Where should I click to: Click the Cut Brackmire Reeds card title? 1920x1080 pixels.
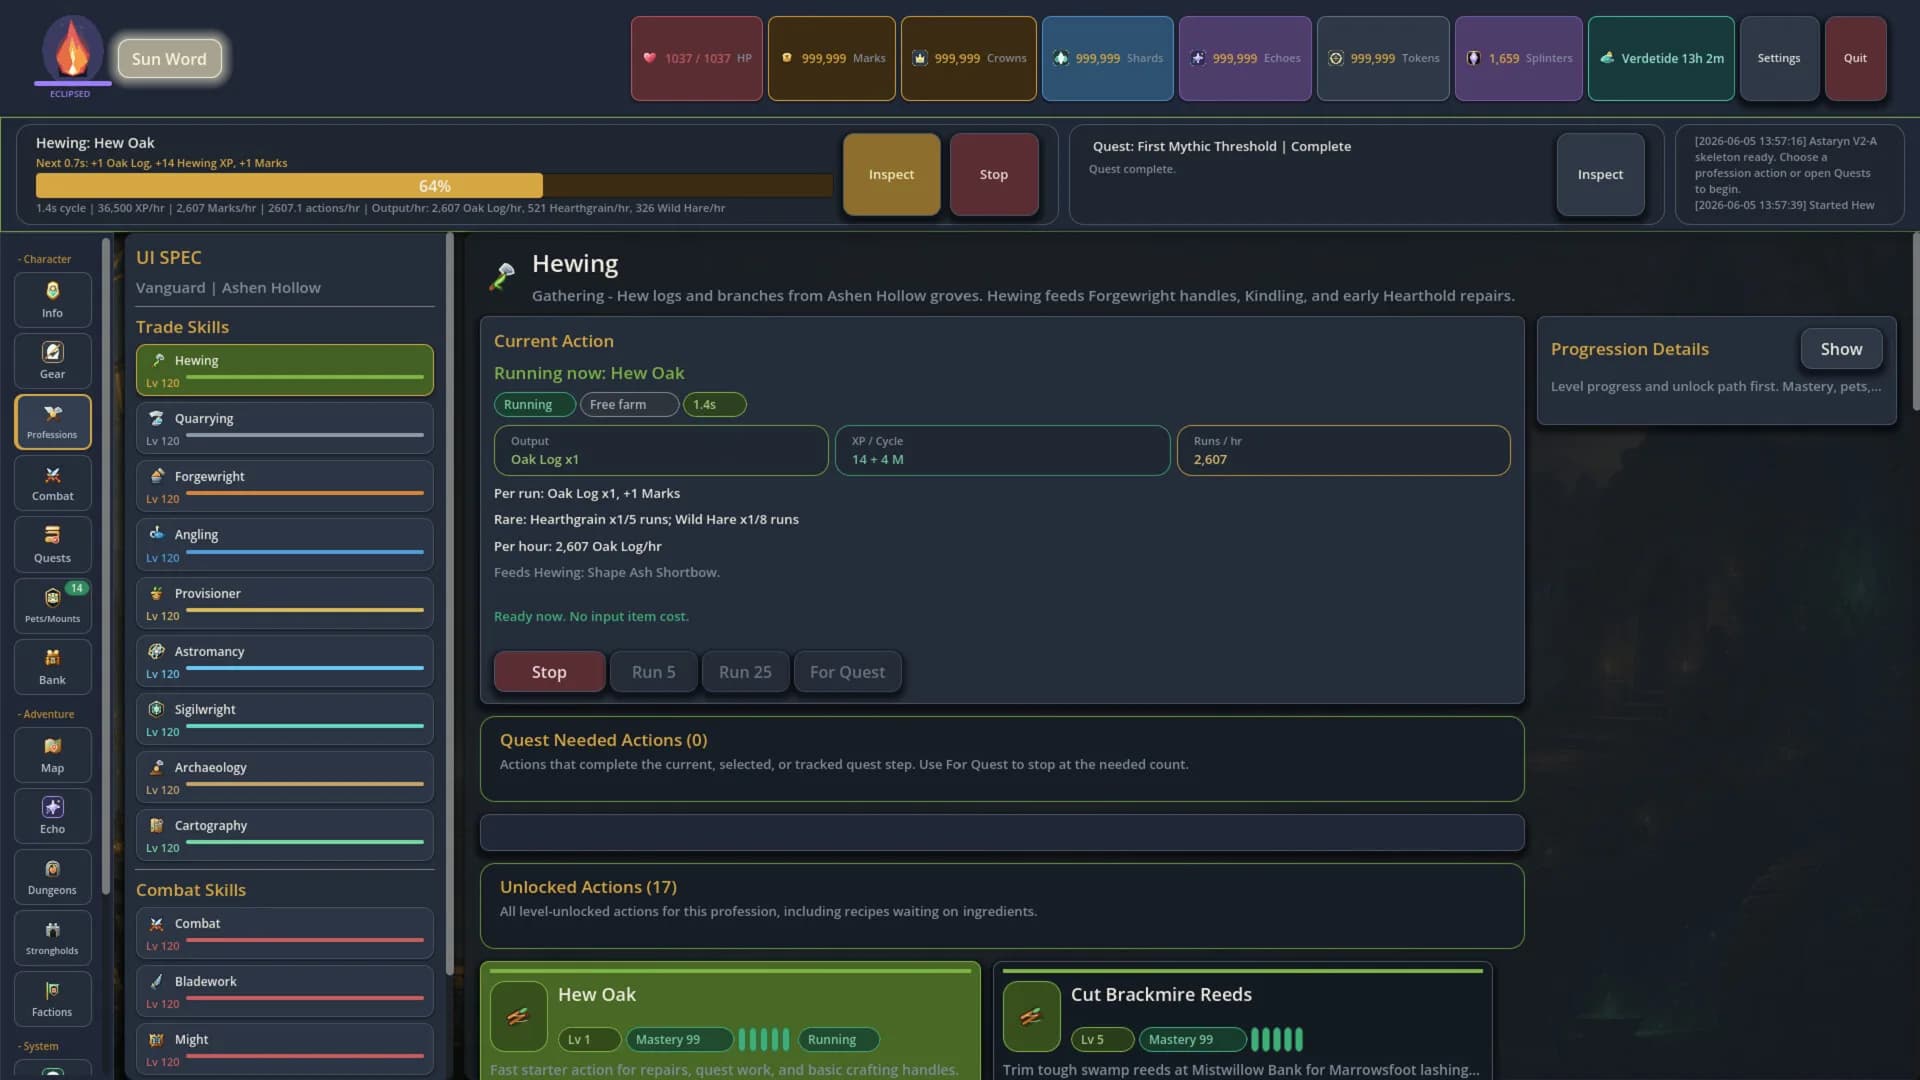(1161, 994)
